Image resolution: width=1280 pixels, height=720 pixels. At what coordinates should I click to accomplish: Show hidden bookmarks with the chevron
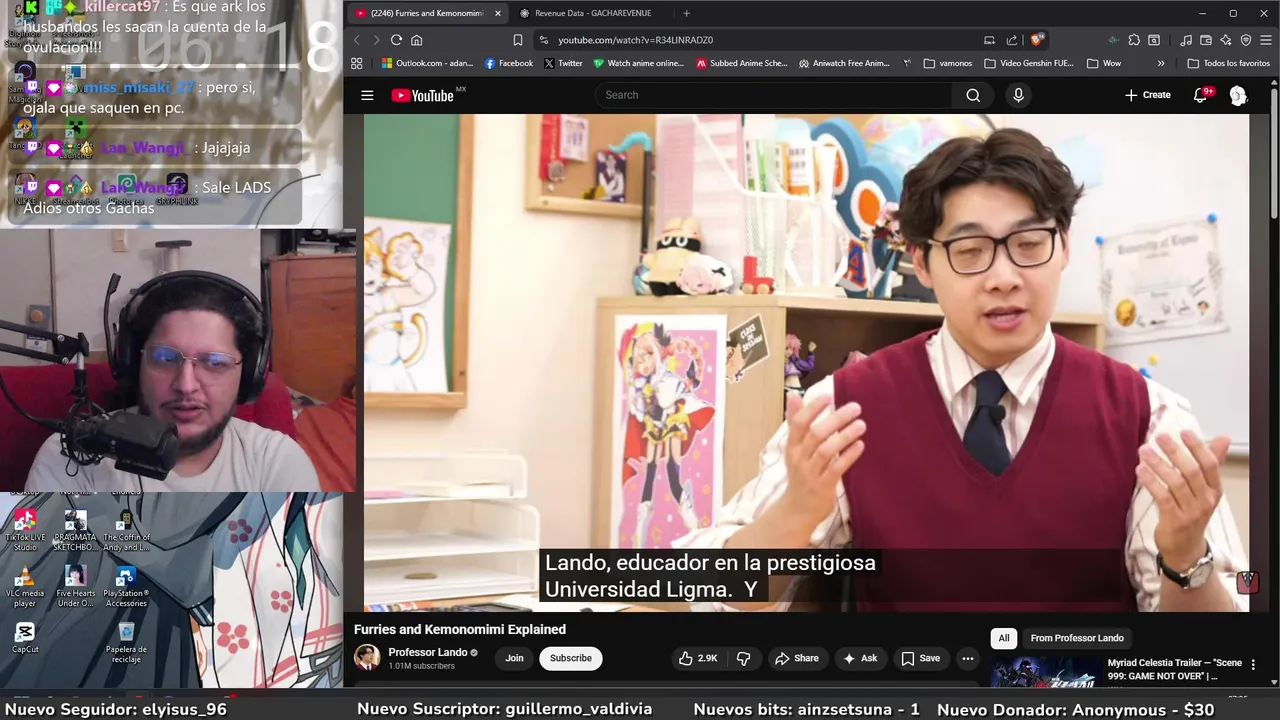click(1161, 63)
